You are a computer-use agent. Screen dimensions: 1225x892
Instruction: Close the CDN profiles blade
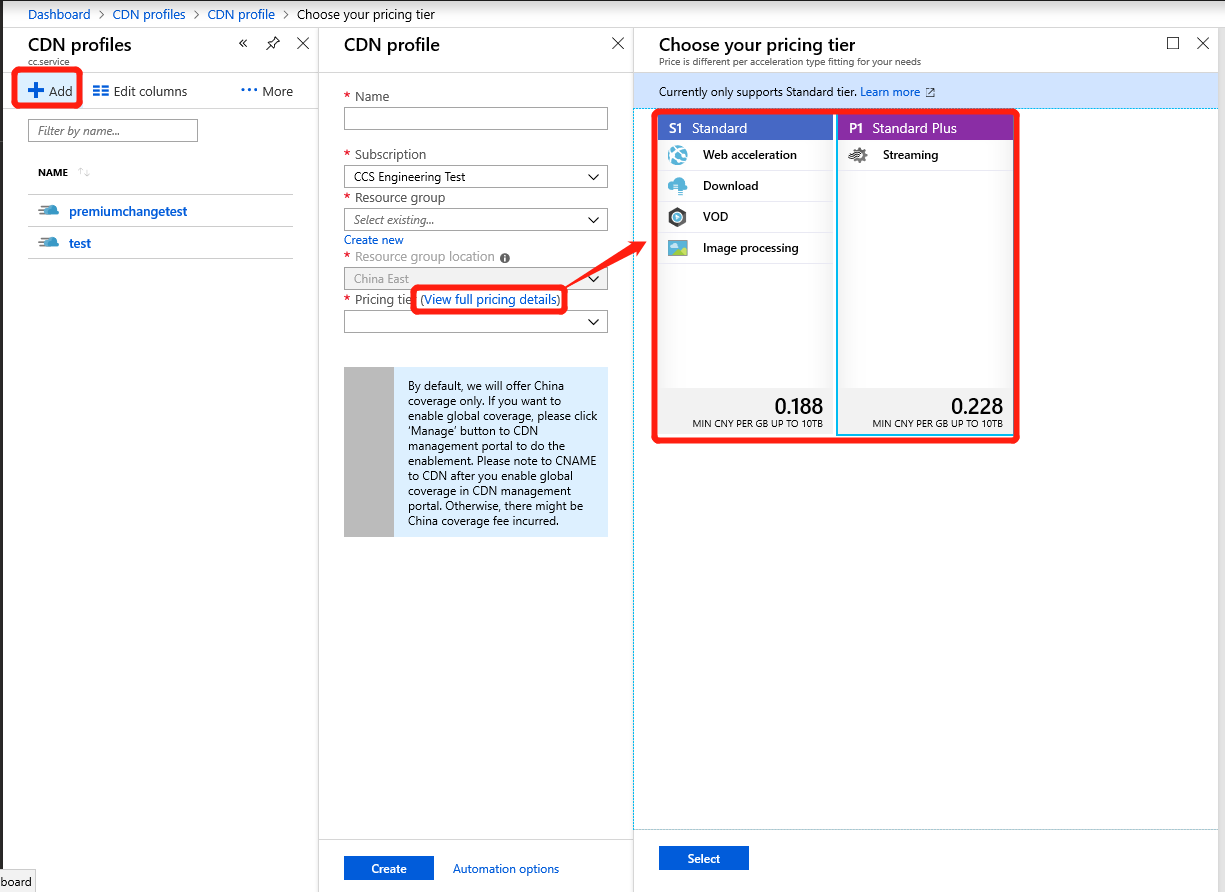click(x=303, y=44)
